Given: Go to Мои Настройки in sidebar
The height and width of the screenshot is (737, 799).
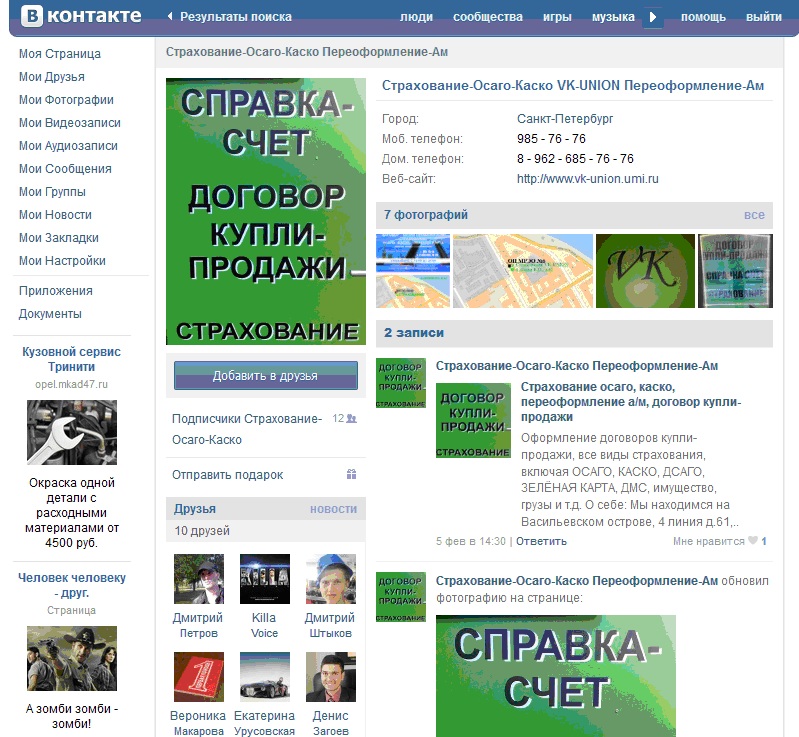Looking at the screenshot, I should [x=62, y=261].
